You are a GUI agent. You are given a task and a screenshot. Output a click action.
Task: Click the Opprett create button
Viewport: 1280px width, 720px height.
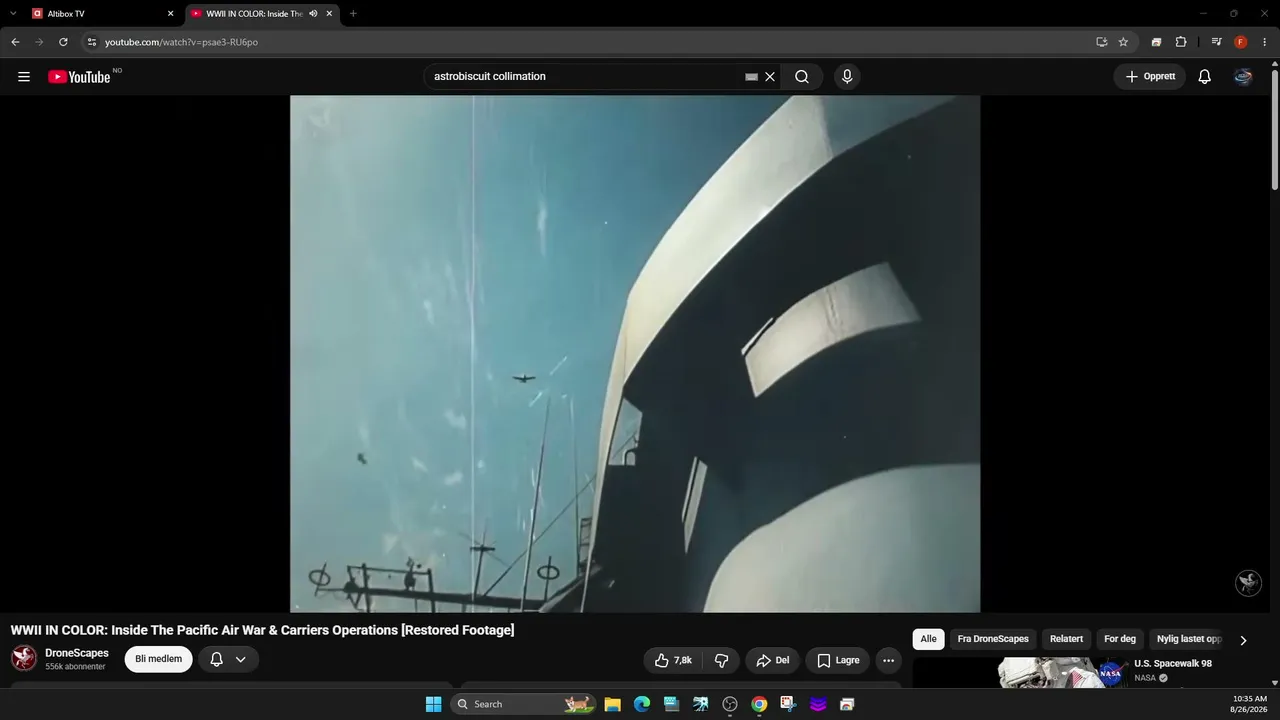click(x=1150, y=77)
